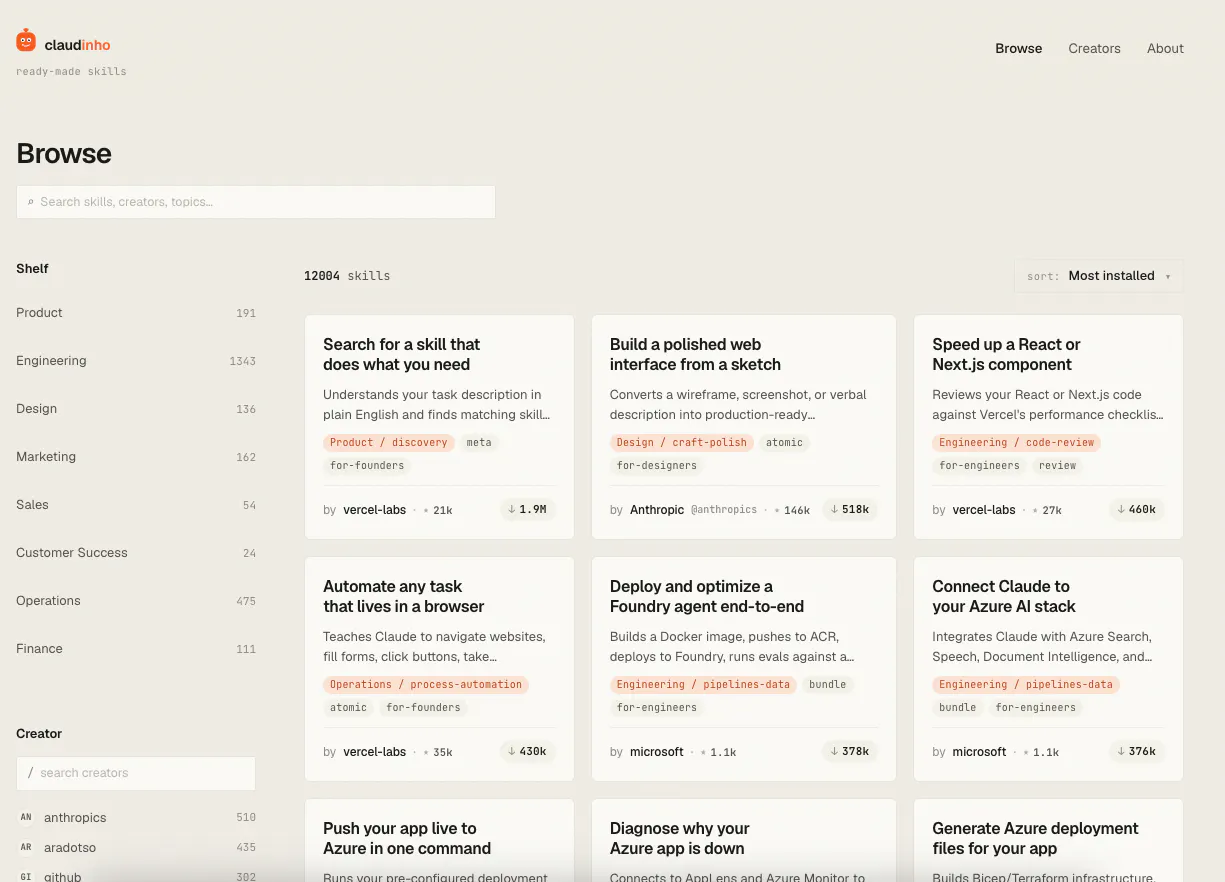
Task: Click the 1.9M installs download badge
Action: point(528,509)
